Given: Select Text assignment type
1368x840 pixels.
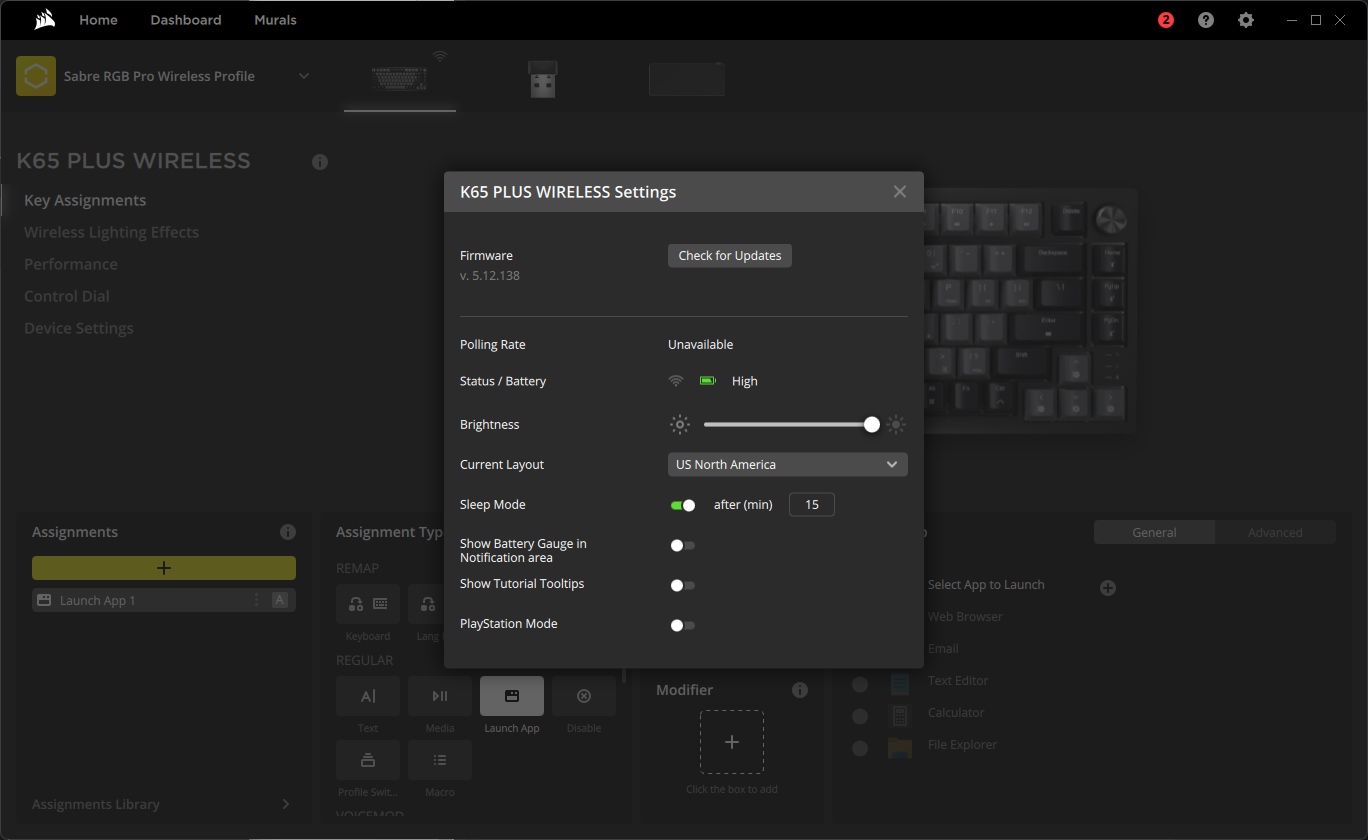Looking at the screenshot, I should point(368,696).
